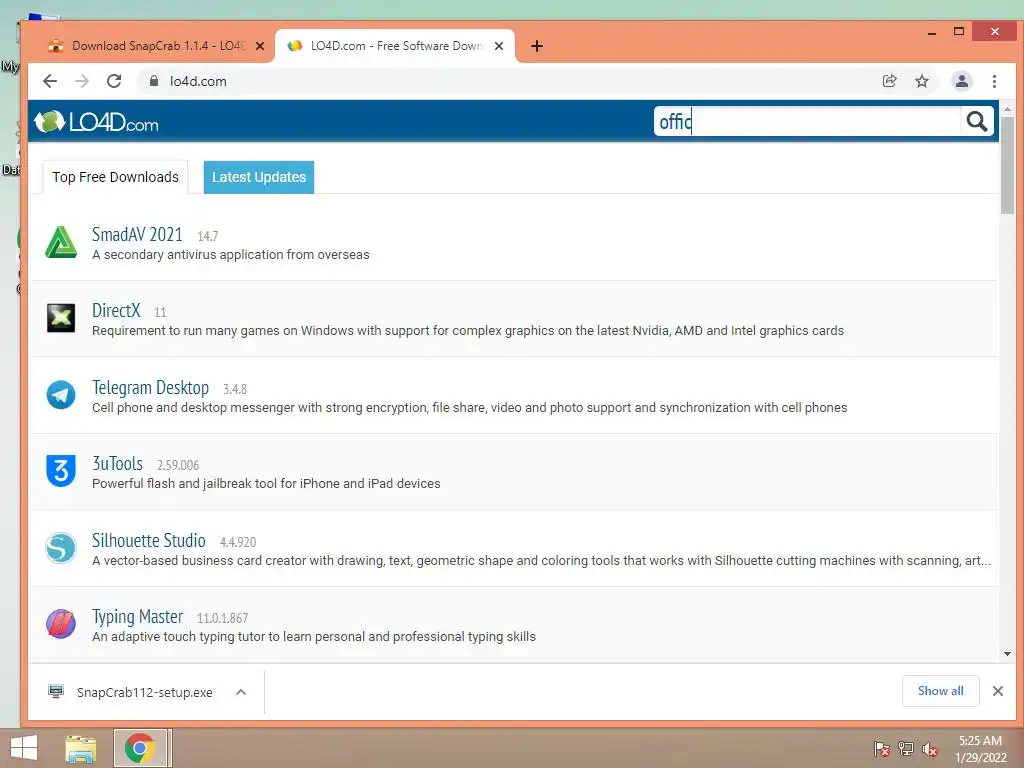Click the search field containing 'offic'
Screen dimensions: 1024x768
(807, 121)
